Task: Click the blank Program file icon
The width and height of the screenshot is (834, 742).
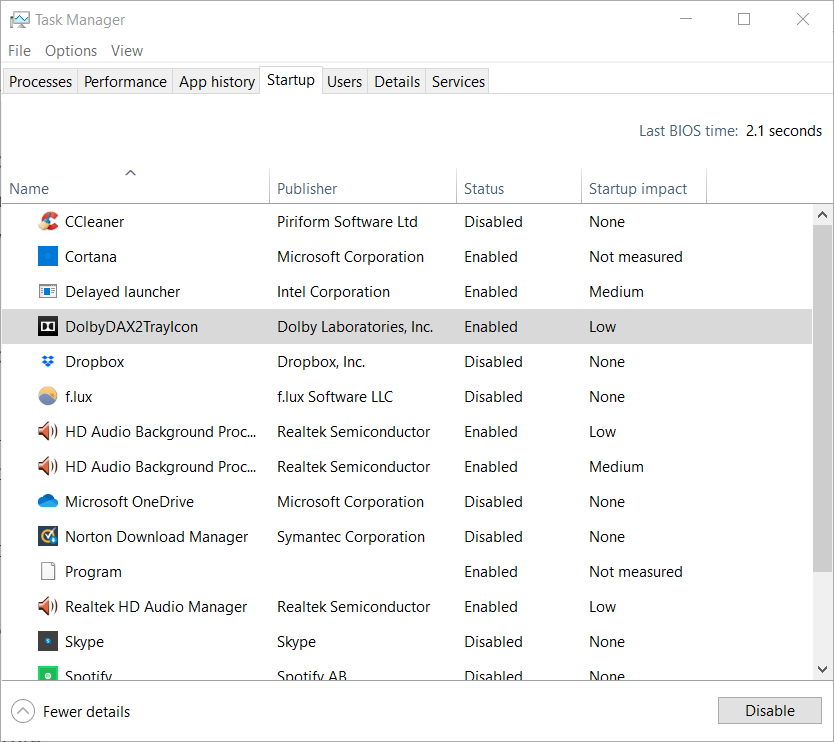Action: (x=48, y=571)
